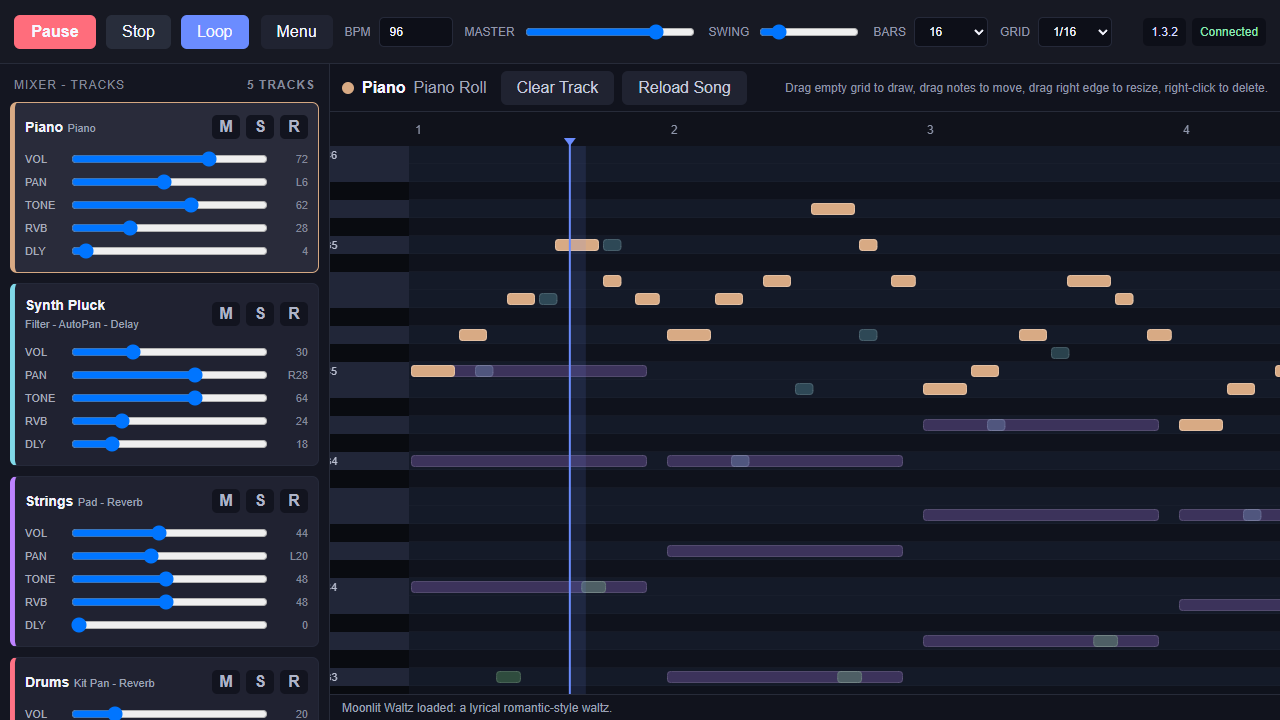The width and height of the screenshot is (1280, 720).
Task: Solo the Piano track
Action: tap(260, 126)
